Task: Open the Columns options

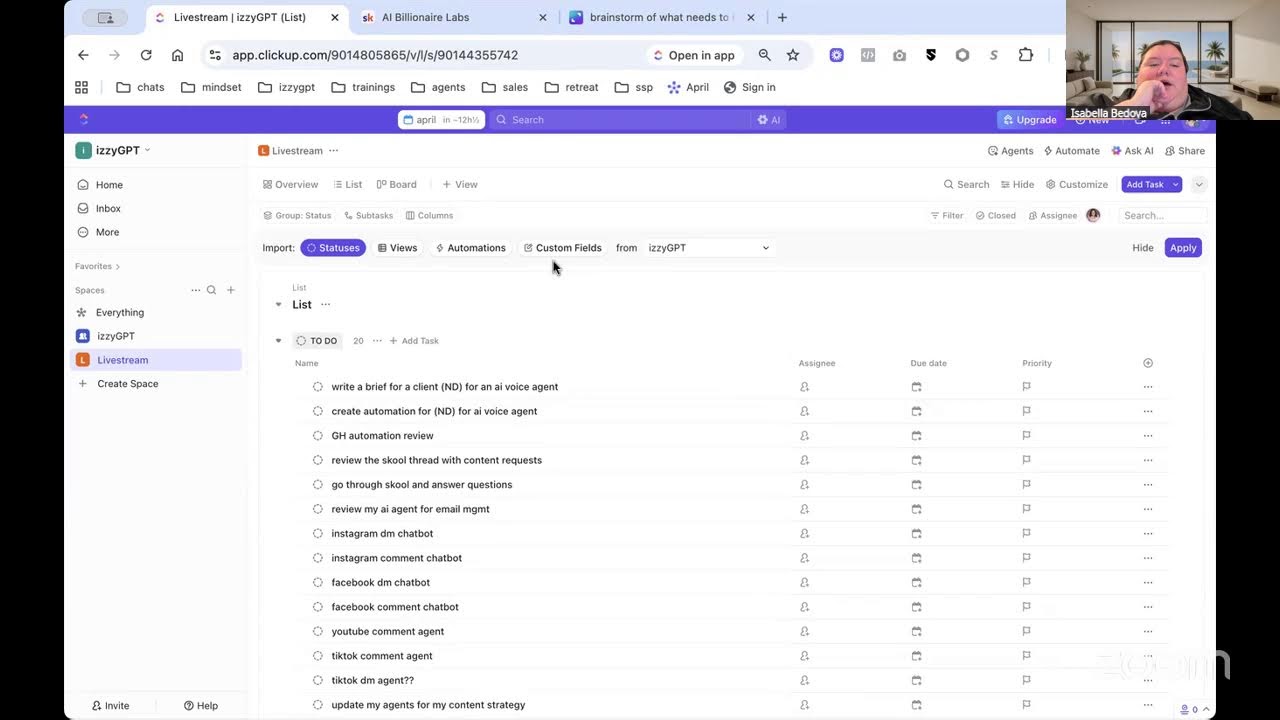Action: (x=429, y=215)
